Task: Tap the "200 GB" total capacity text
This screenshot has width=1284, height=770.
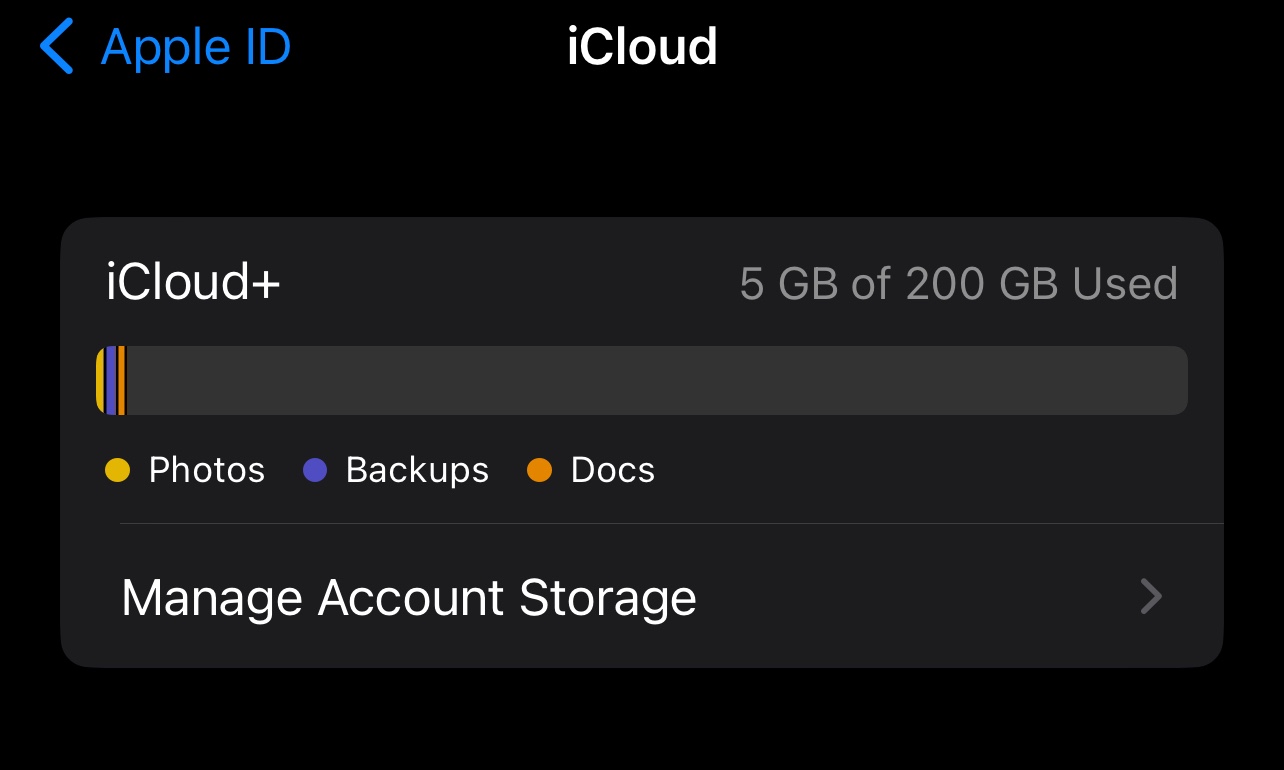Action: point(981,284)
